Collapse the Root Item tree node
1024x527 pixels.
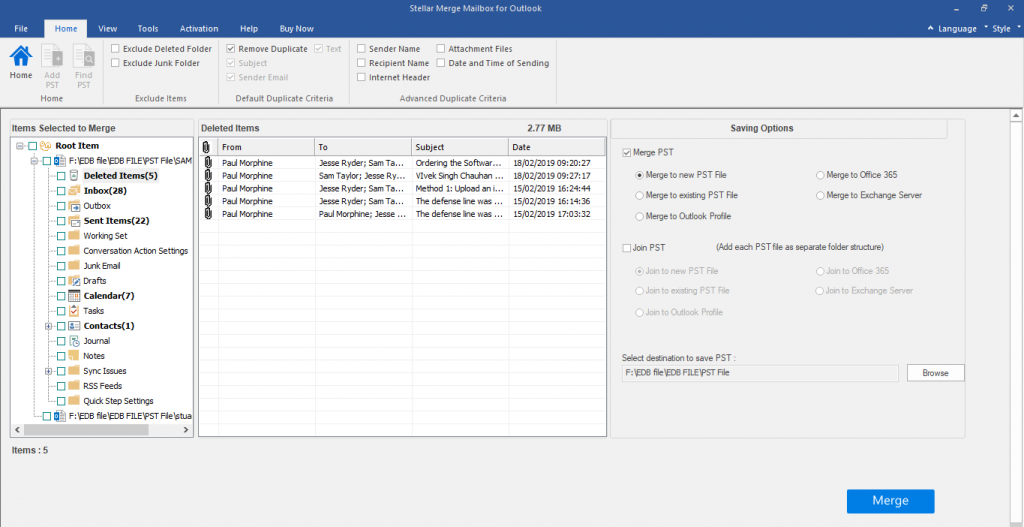20,146
